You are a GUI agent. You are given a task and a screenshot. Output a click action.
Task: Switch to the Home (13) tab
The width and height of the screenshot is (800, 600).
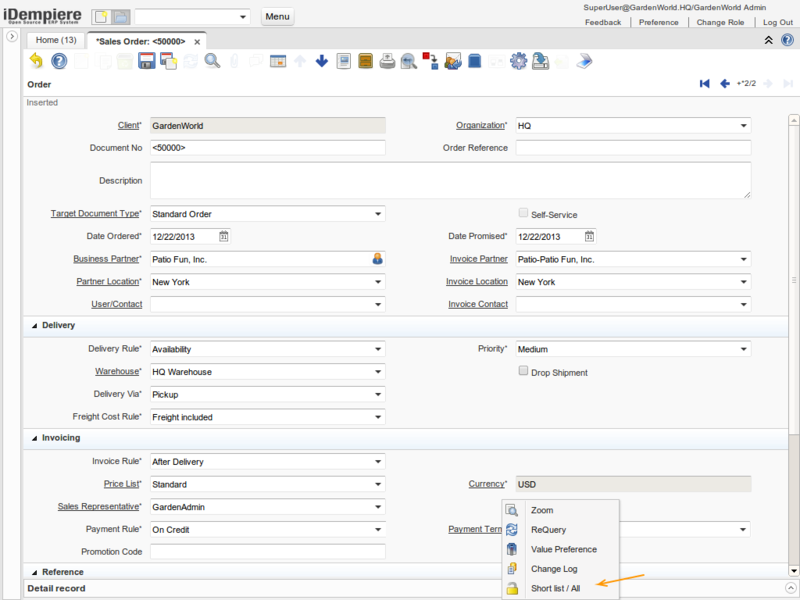[x=56, y=40]
